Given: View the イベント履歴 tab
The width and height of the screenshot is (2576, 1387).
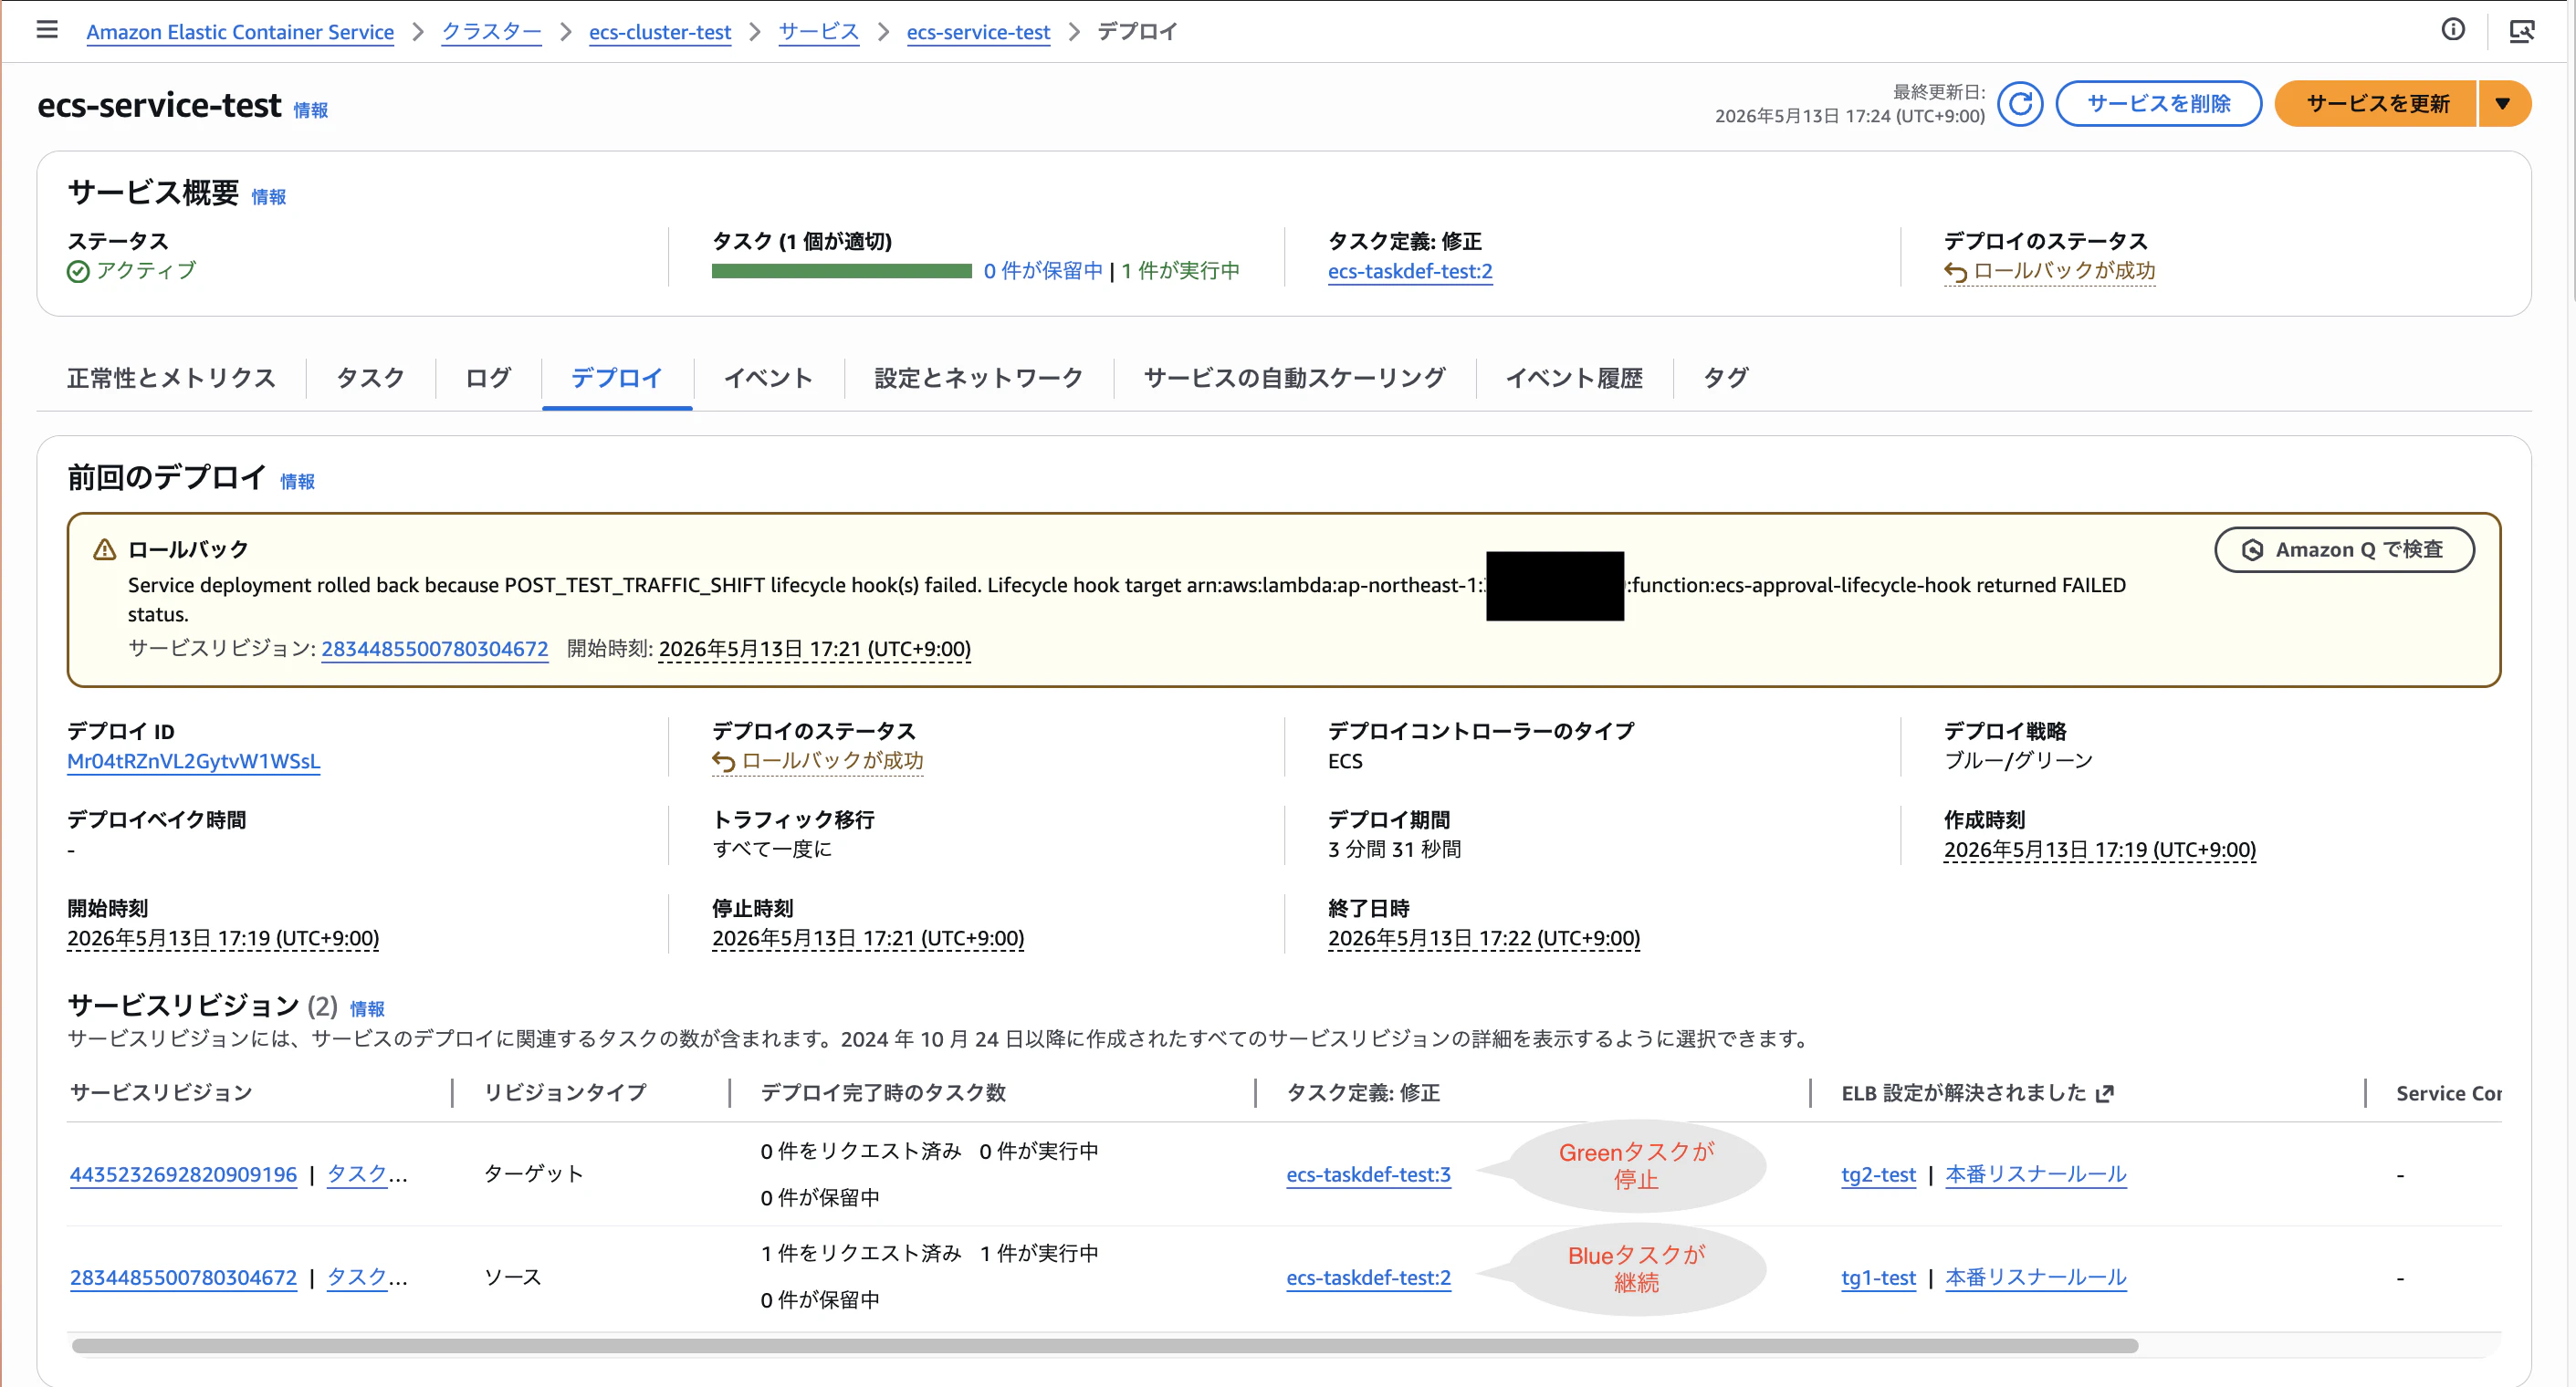Looking at the screenshot, I should point(1574,378).
